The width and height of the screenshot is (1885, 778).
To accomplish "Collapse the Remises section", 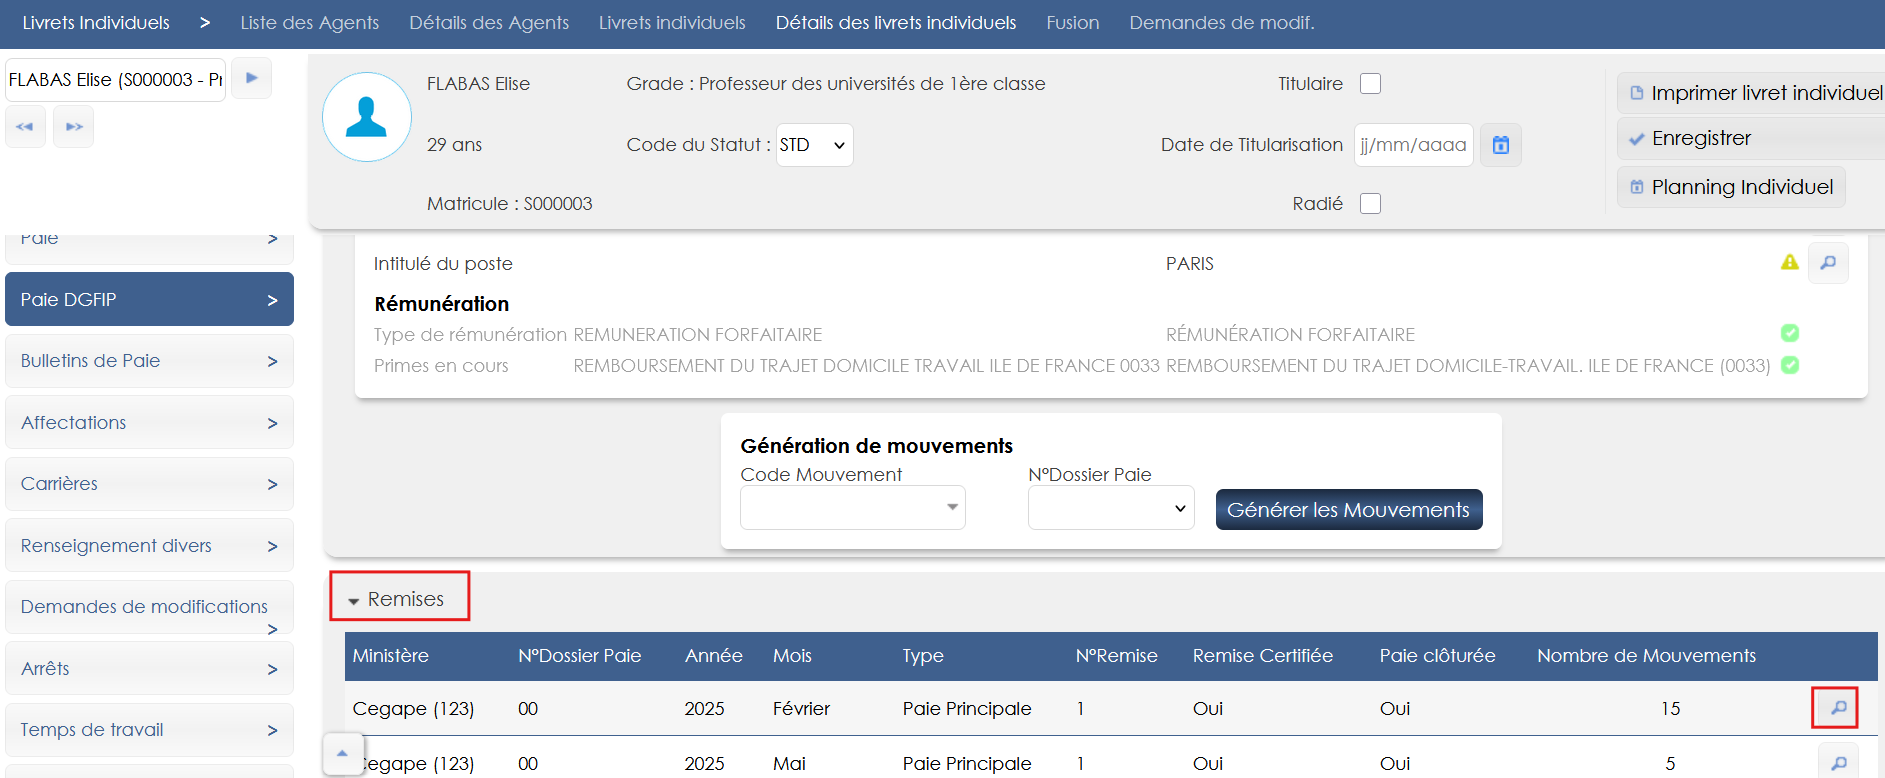I will [x=398, y=599].
